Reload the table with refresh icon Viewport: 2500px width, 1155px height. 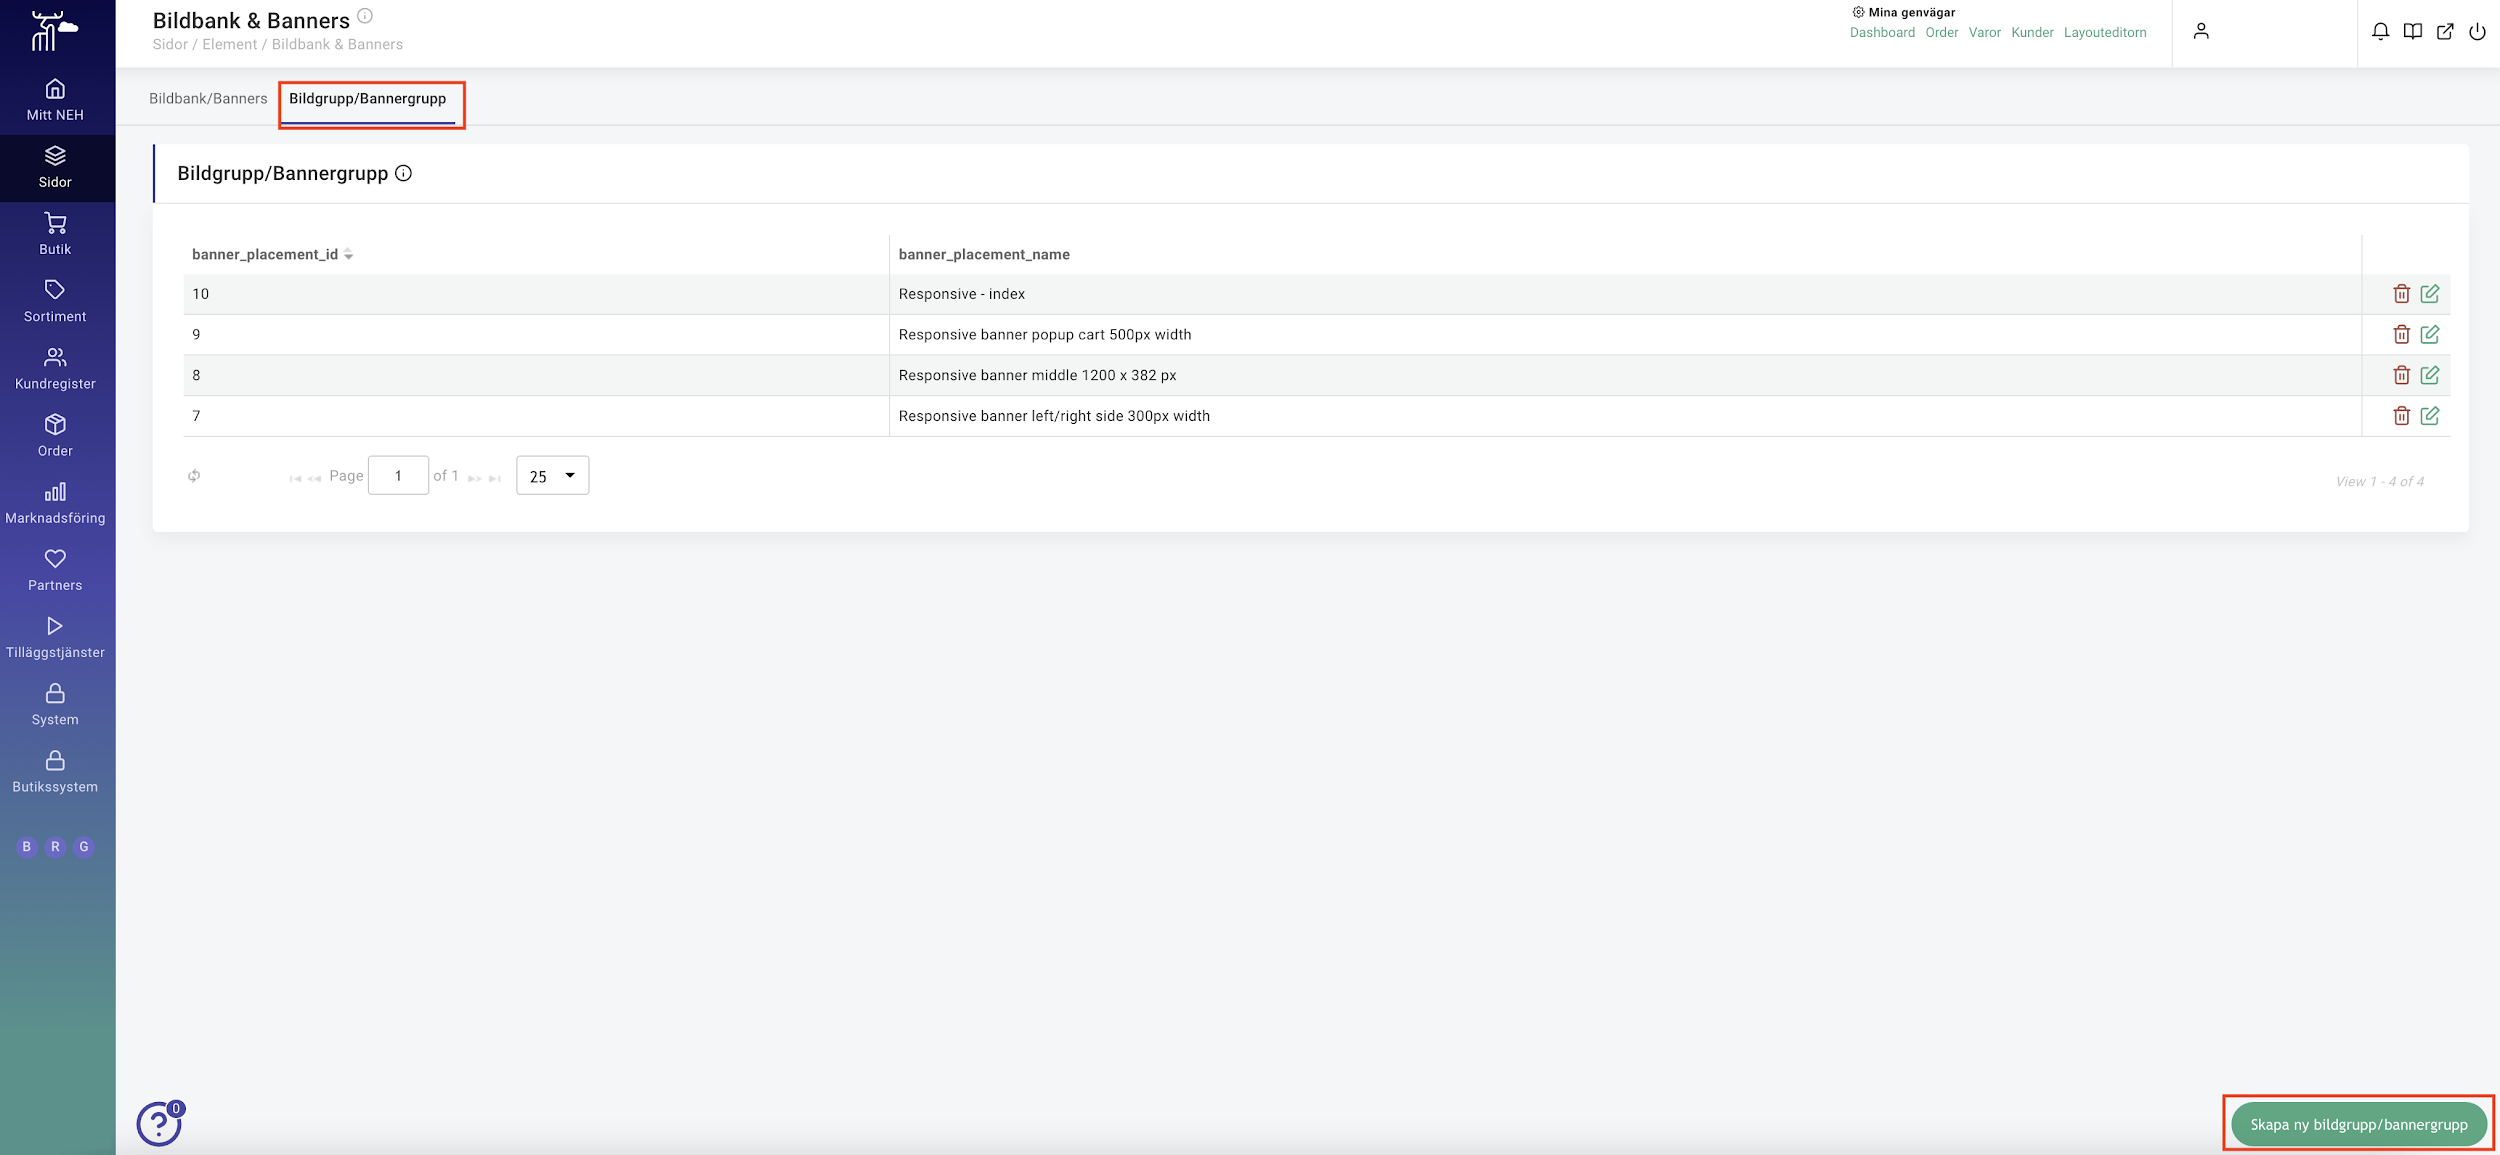pos(194,476)
